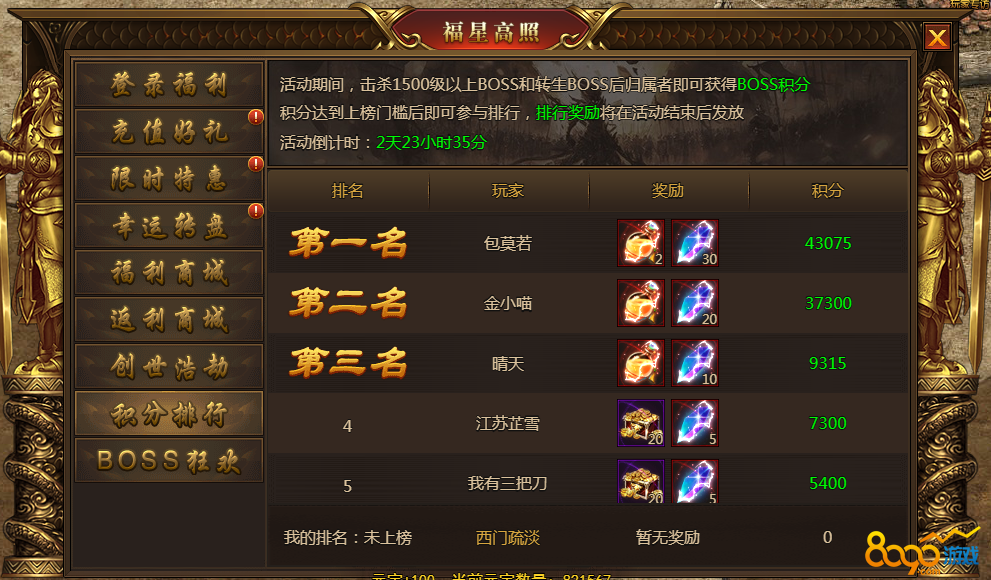Click first place crystal reward x30
The width and height of the screenshot is (991, 580).
click(695, 243)
